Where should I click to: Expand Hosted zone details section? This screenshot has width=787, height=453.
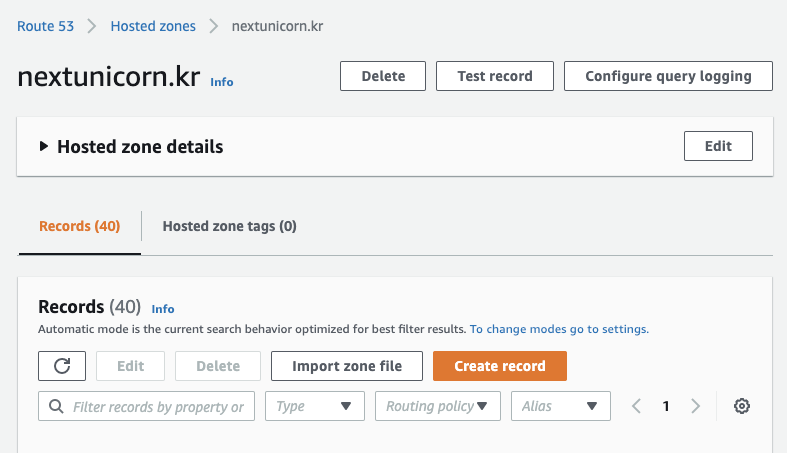[44, 146]
